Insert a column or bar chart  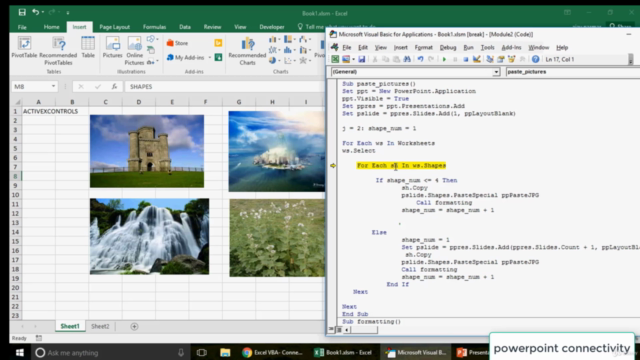pyautogui.click(x=273, y=39)
